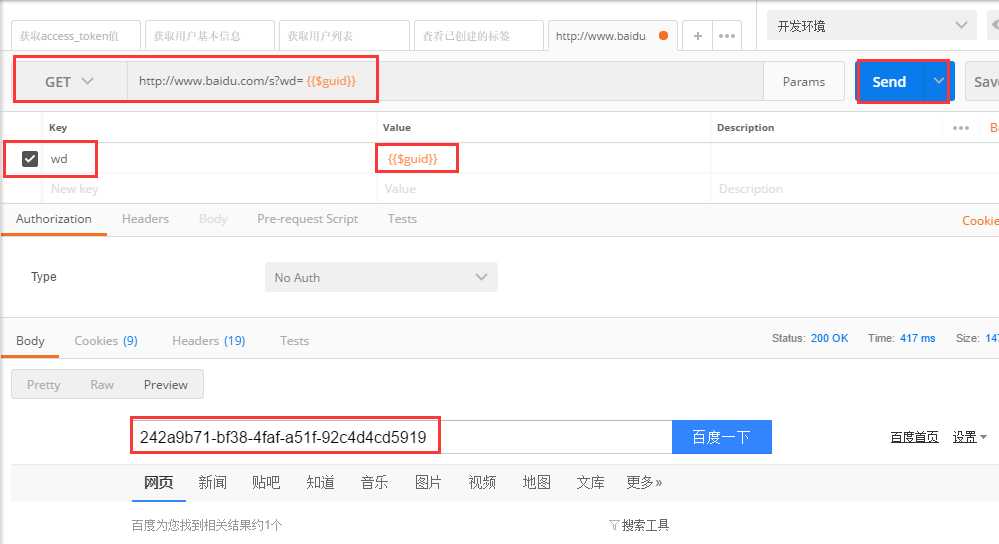Open the 开发环境 environment dropdown
Viewport: 999px width, 544px height.
[871, 25]
